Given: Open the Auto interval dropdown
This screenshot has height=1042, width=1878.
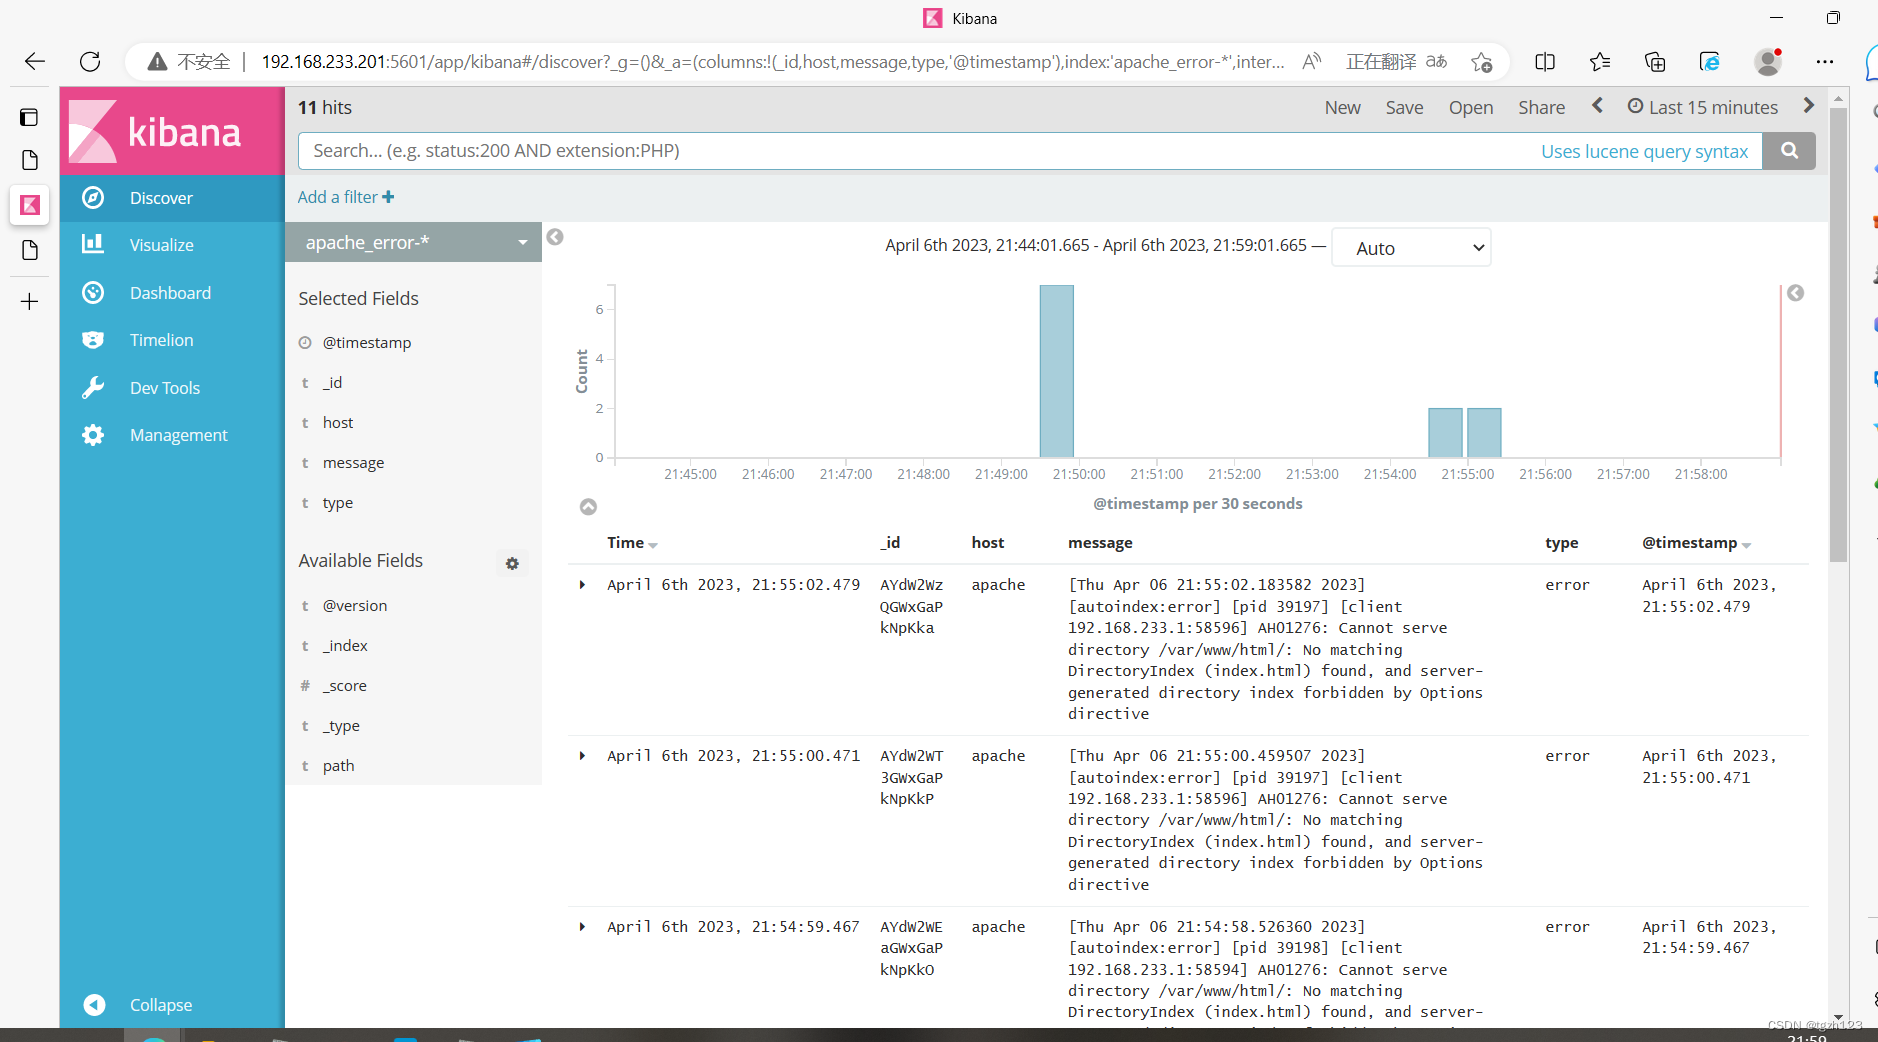Looking at the screenshot, I should click(x=1411, y=248).
